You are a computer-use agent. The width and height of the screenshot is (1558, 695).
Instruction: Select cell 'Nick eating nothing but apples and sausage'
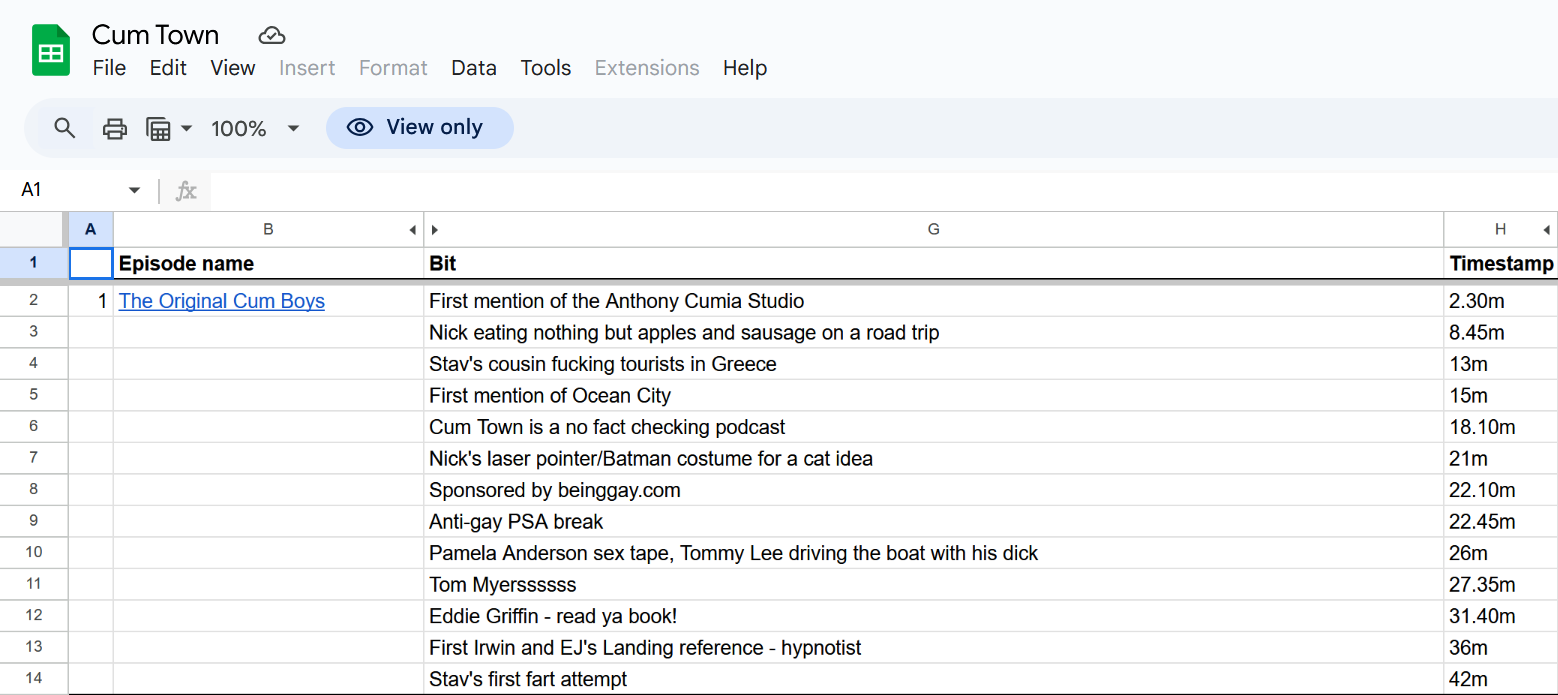[x=934, y=333]
